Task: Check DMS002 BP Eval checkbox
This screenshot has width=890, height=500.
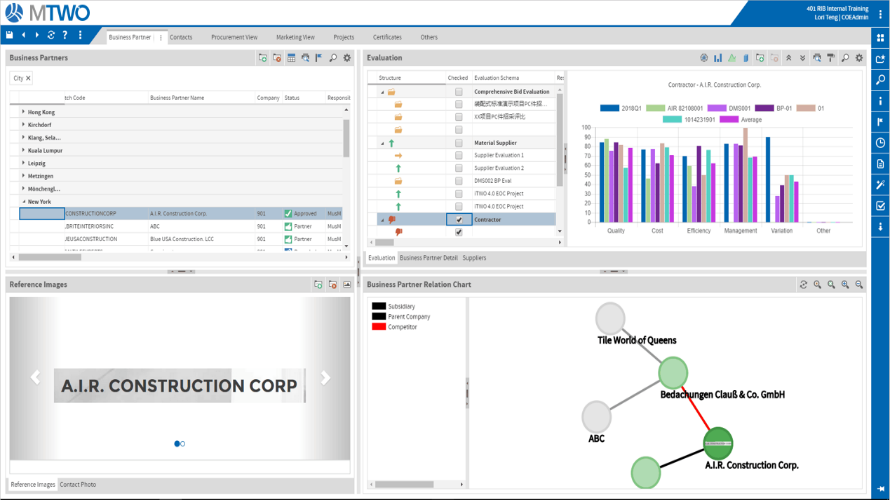Action: 459,181
